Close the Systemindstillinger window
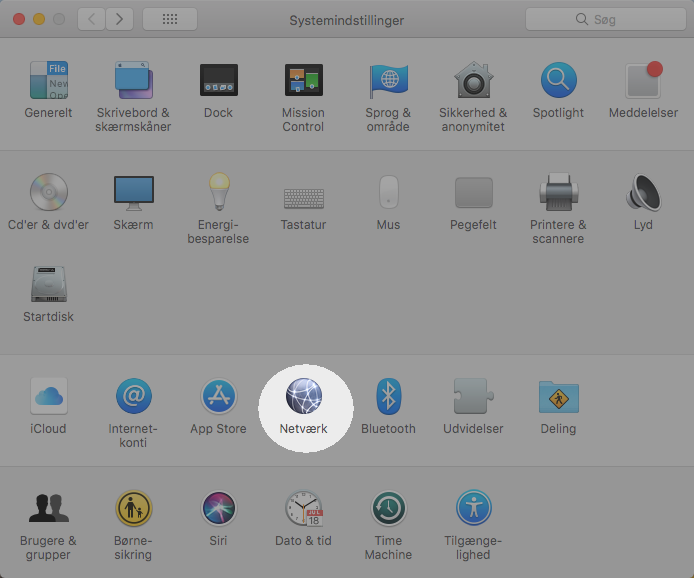694x578 pixels. pos(19,19)
